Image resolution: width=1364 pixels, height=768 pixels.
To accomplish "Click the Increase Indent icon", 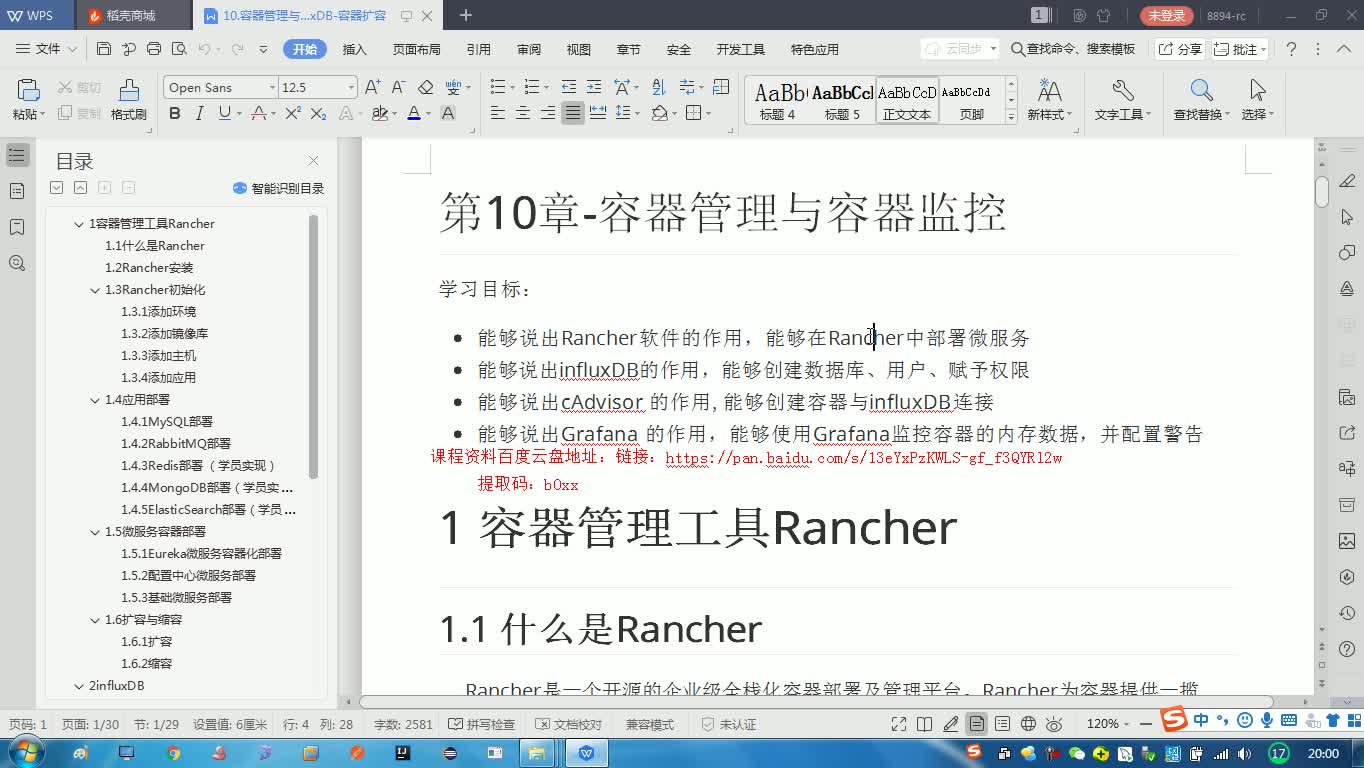I will (x=594, y=87).
